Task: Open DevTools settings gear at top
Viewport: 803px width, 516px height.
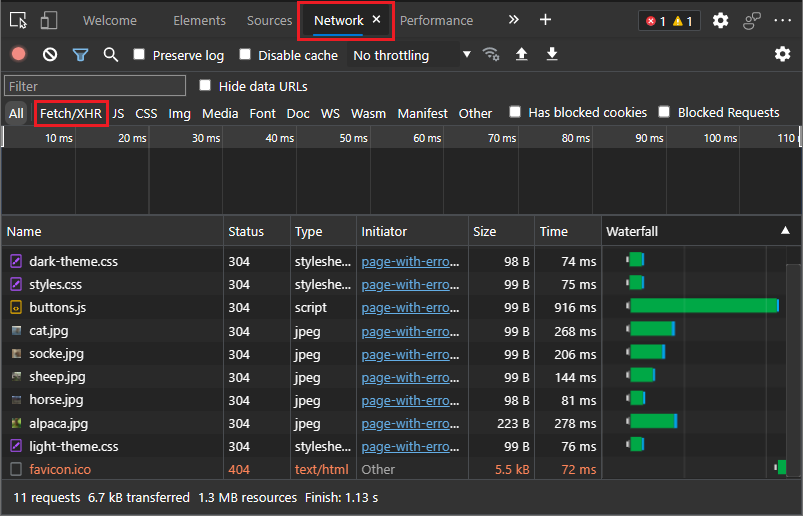Action: (721, 20)
